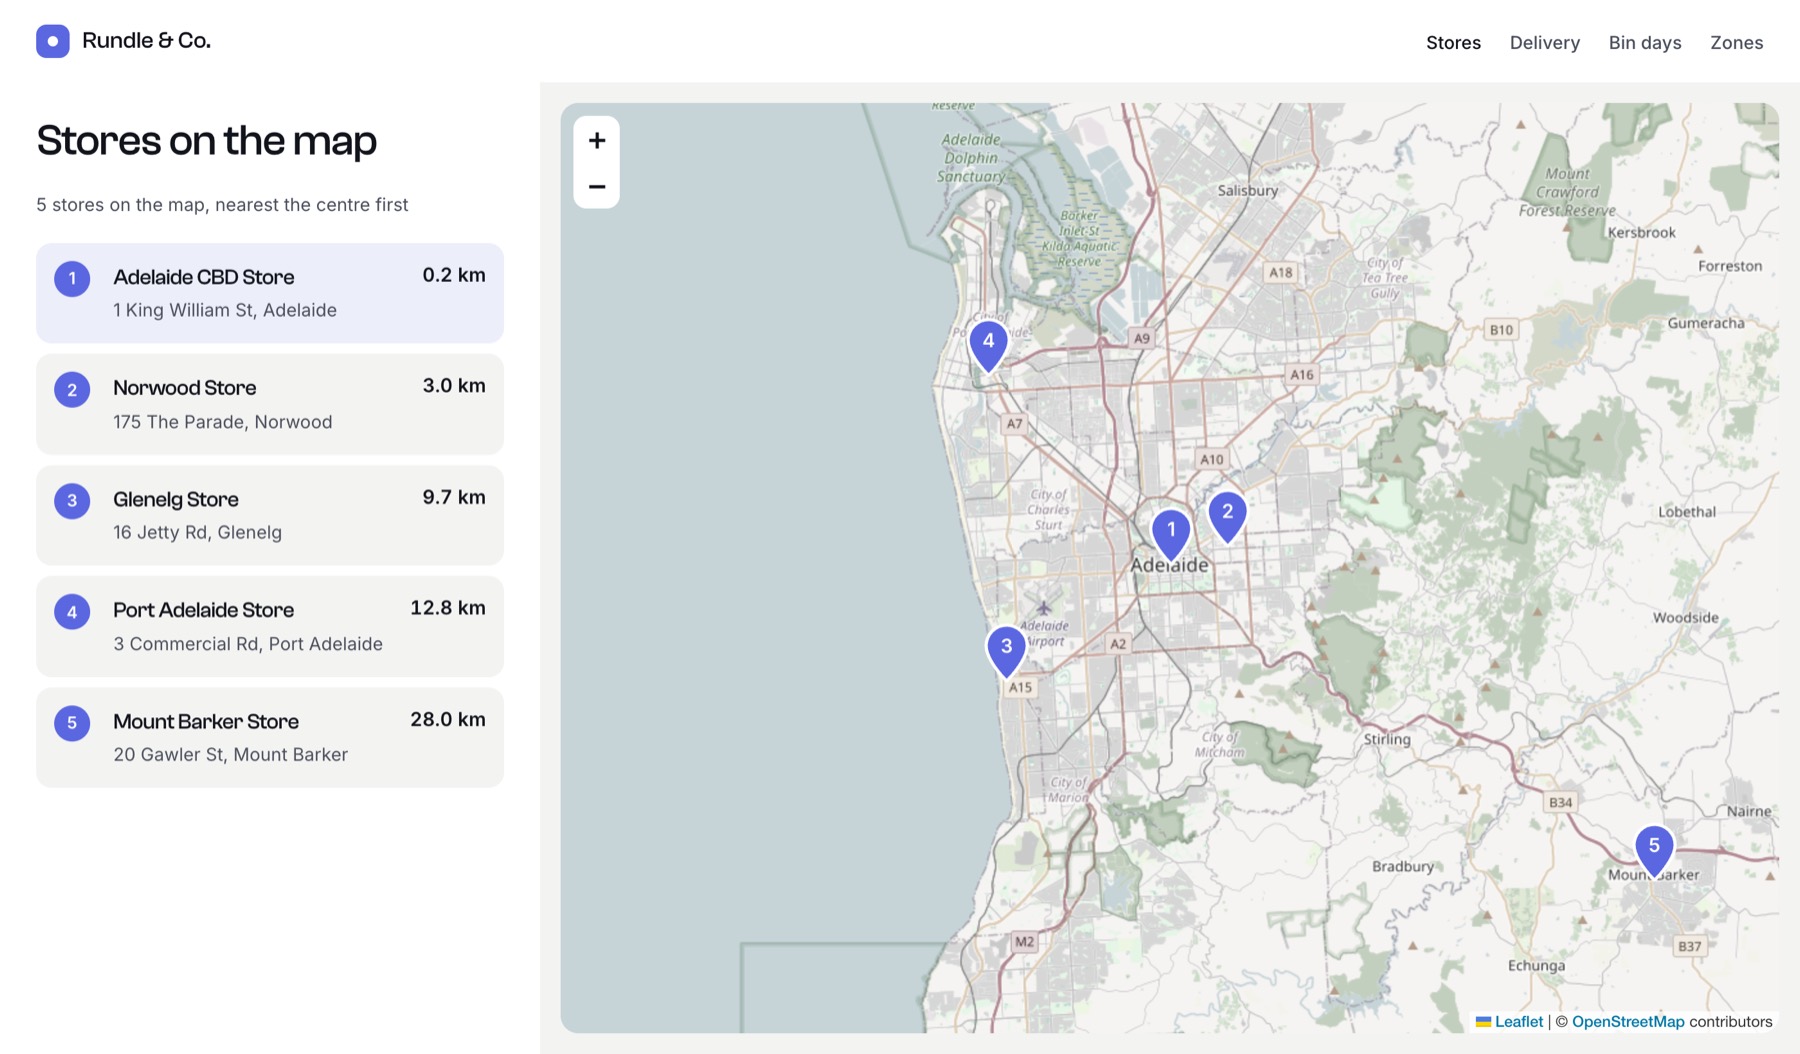This screenshot has height=1054, width=1800.
Task: Click the number 3 badge for Glenelg Store
Action: [x=72, y=501]
